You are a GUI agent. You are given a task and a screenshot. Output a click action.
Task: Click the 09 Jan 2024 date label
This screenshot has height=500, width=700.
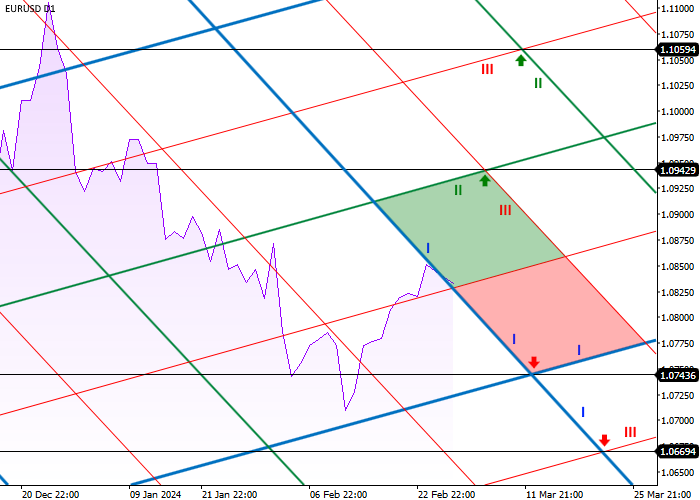(x=155, y=495)
